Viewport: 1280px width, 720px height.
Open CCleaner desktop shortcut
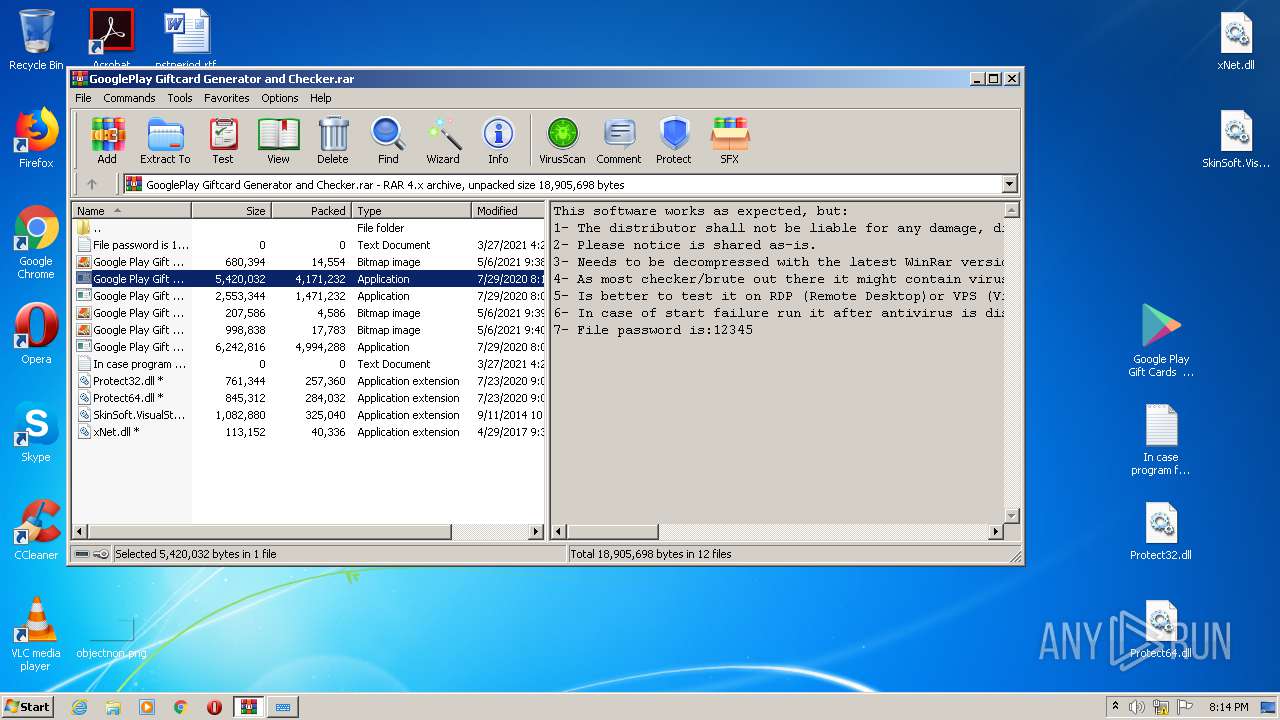pos(36,530)
